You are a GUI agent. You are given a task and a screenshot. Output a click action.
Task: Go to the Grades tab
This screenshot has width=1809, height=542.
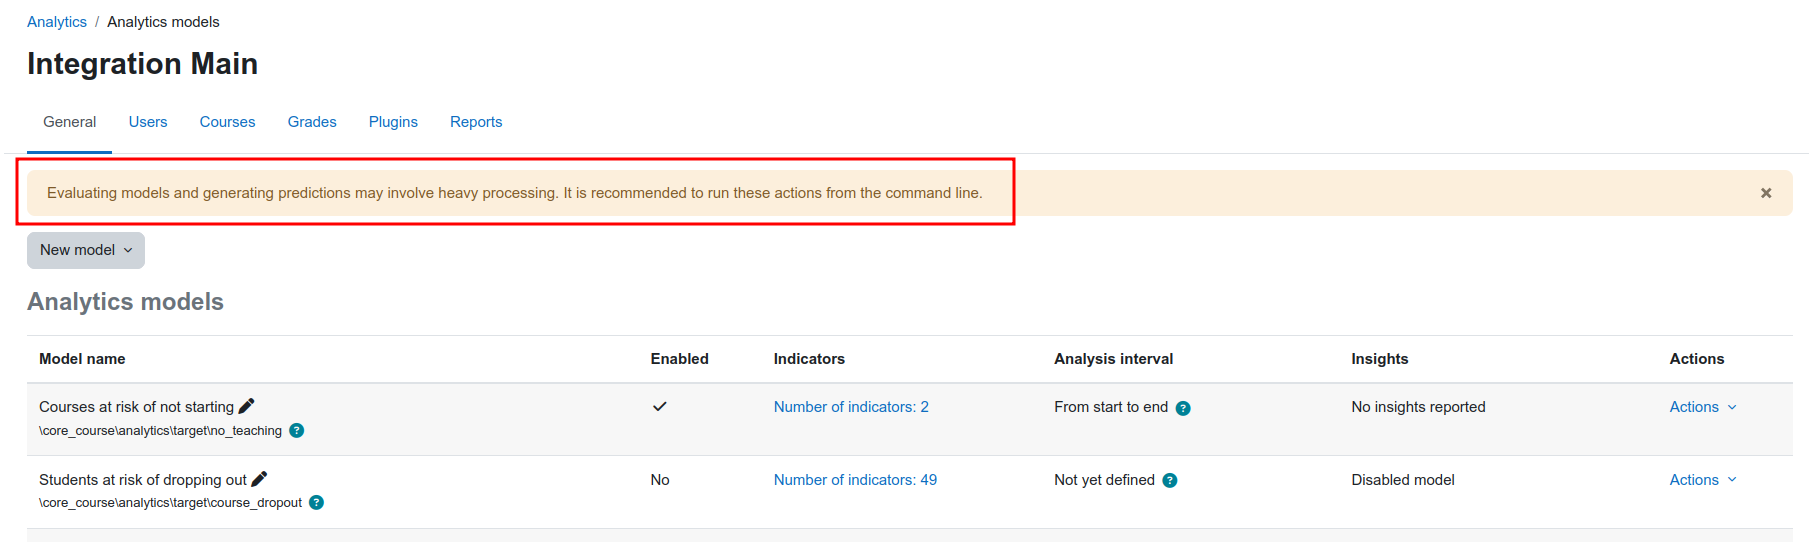point(312,122)
